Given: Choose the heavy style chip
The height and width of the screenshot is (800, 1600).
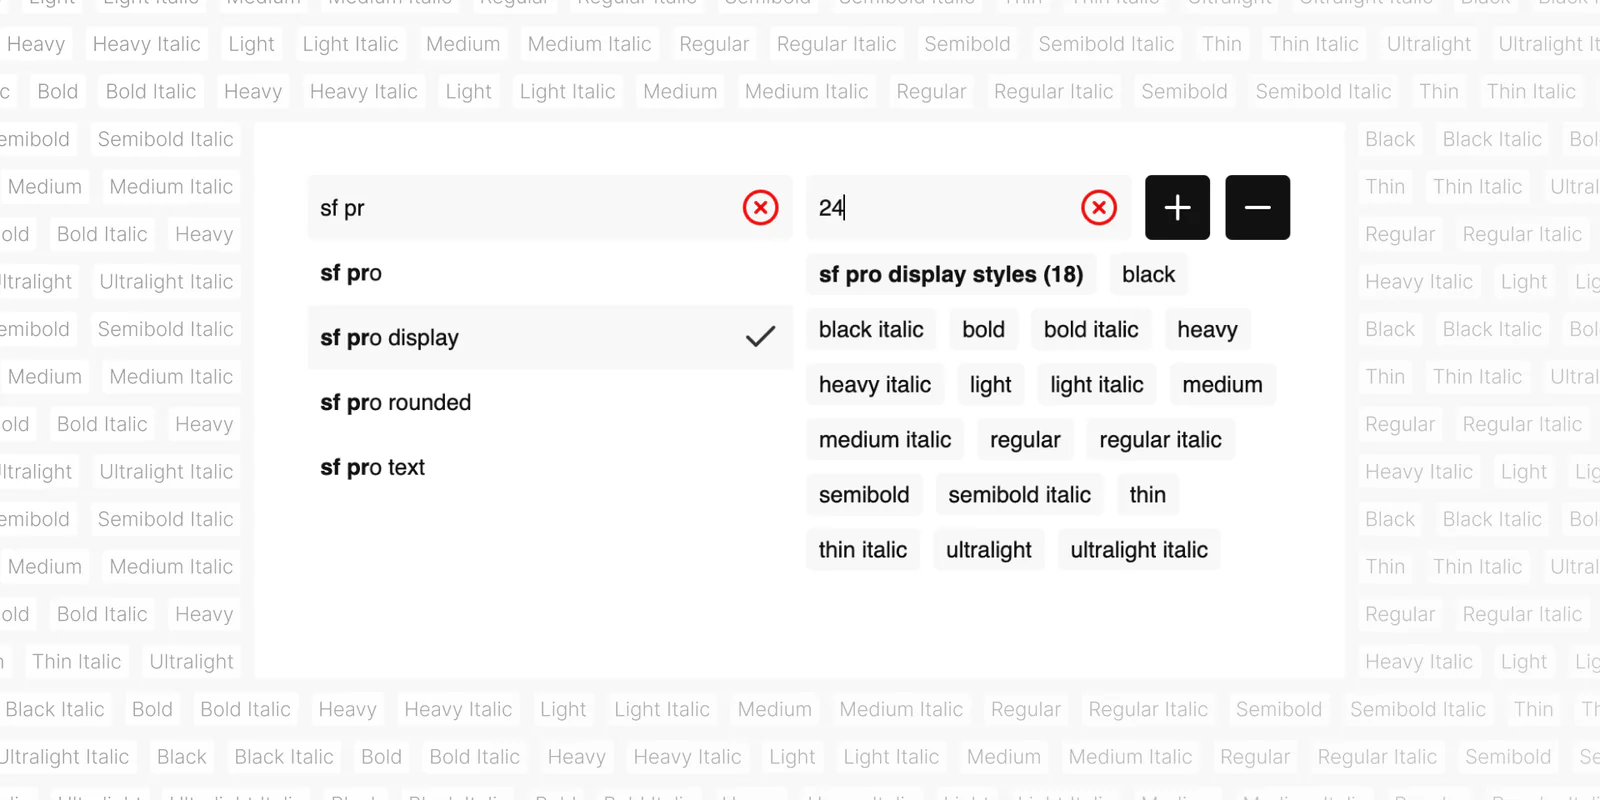Looking at the screenshot, I should coord(1207,329).
